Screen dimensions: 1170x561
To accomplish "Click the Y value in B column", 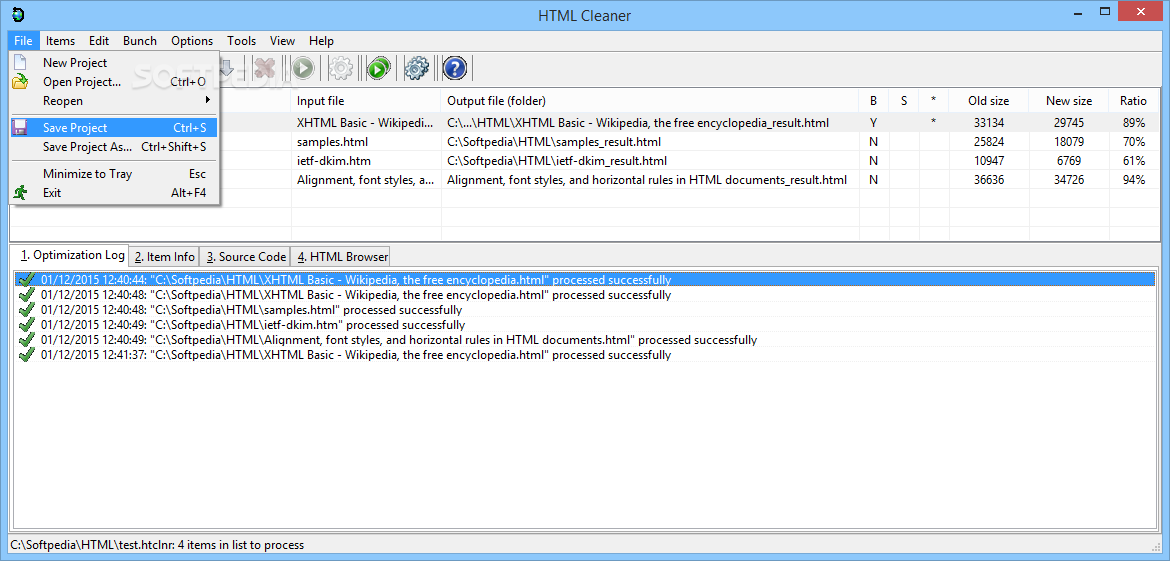I will [x=874, y=122].
